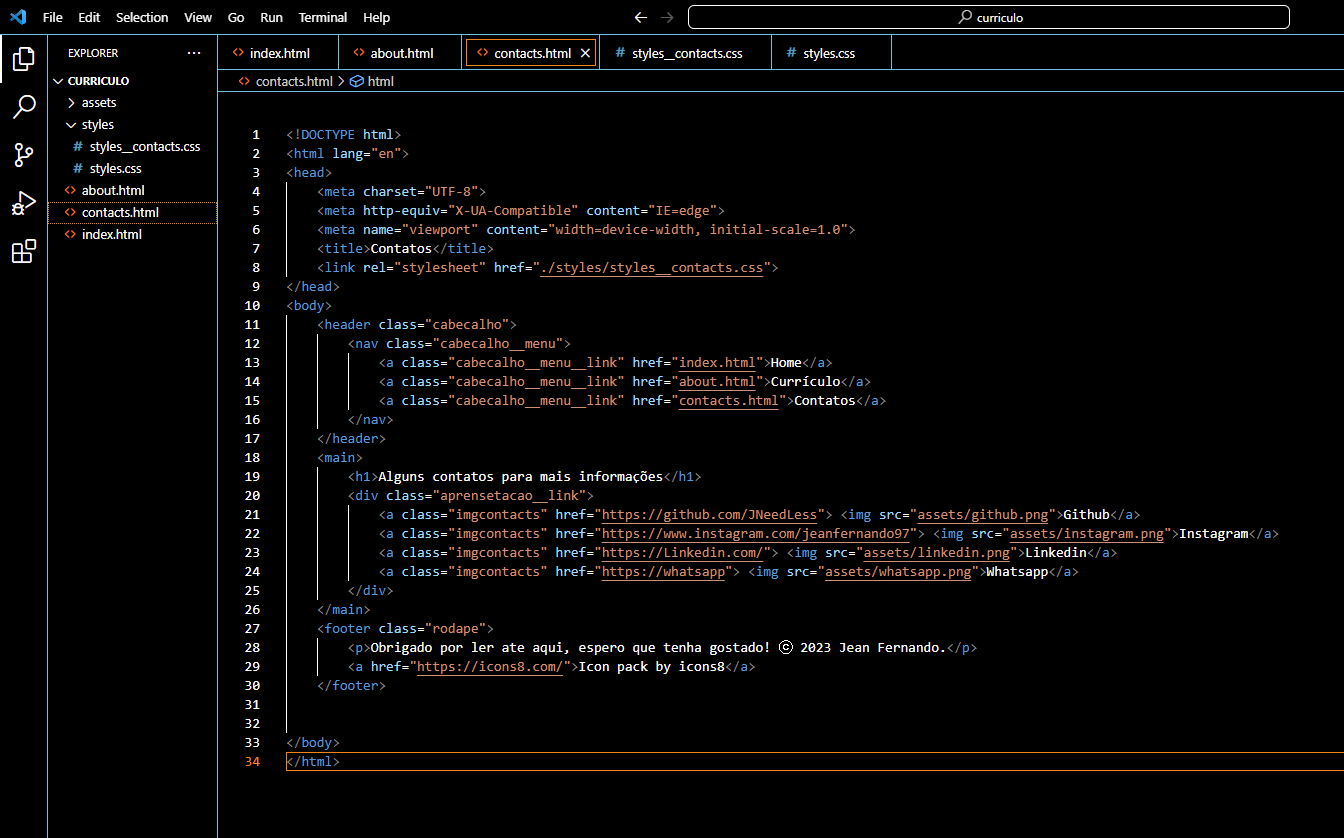Image resolution: width=1344 pixels, height=838 pixels.
Task: Expand the assets folder
Action: [x=71, y=103]
